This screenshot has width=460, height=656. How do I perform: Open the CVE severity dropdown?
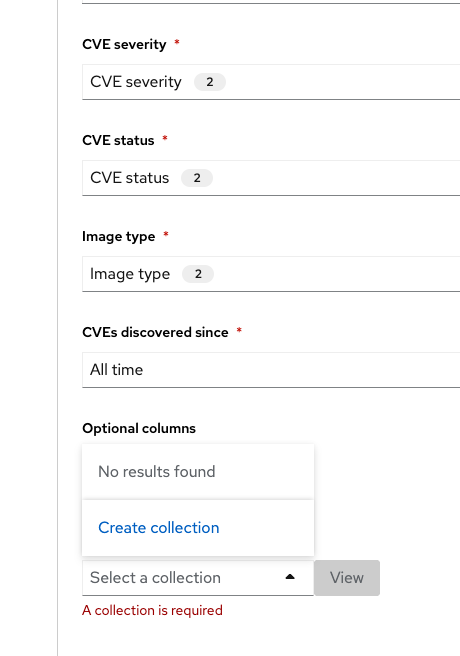pos(271,82)
